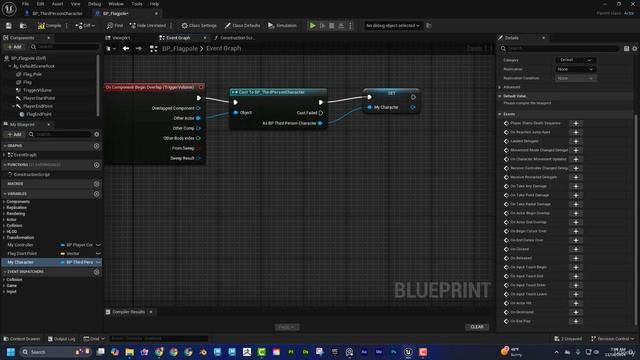Open the File menu

25,4
